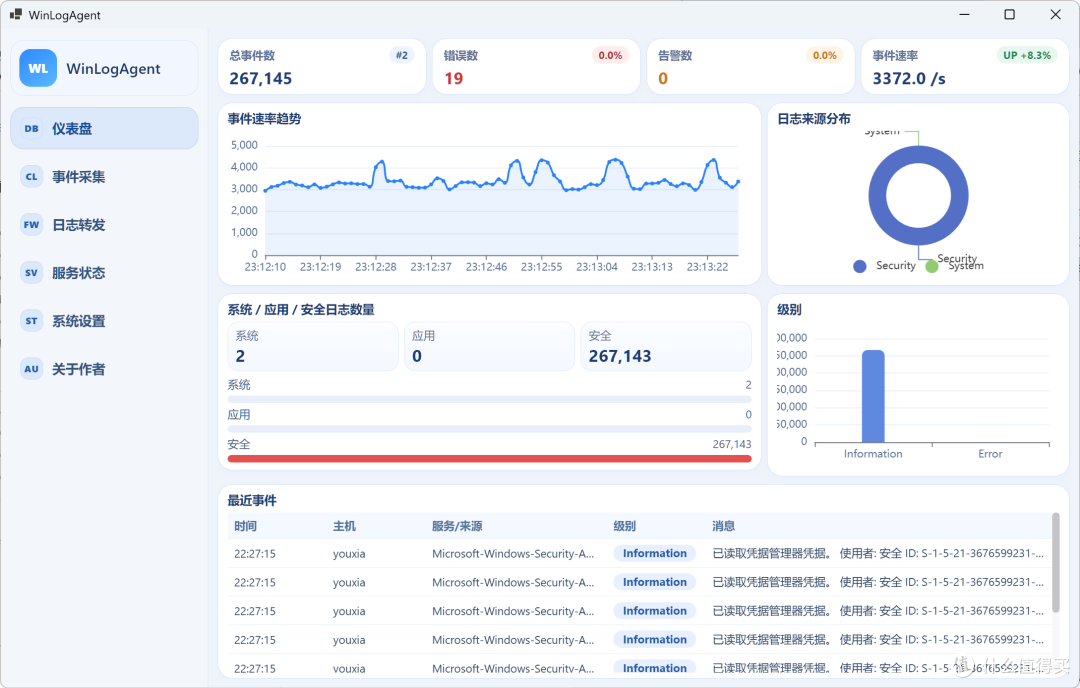Click the red 安全 progress bar
Image resolution: width=1080 pixels, height=688 pixels.
point(489,459)
